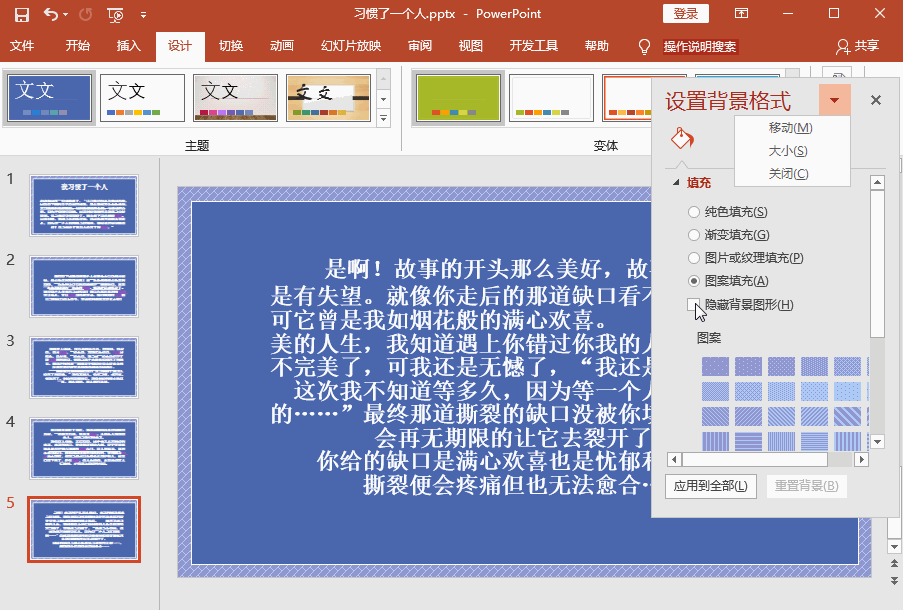The width and height of the screenshot is (903, 610).
Task: Go to previous slide double-arrow button
Action: pyautogui.click(x=894, y=564)
